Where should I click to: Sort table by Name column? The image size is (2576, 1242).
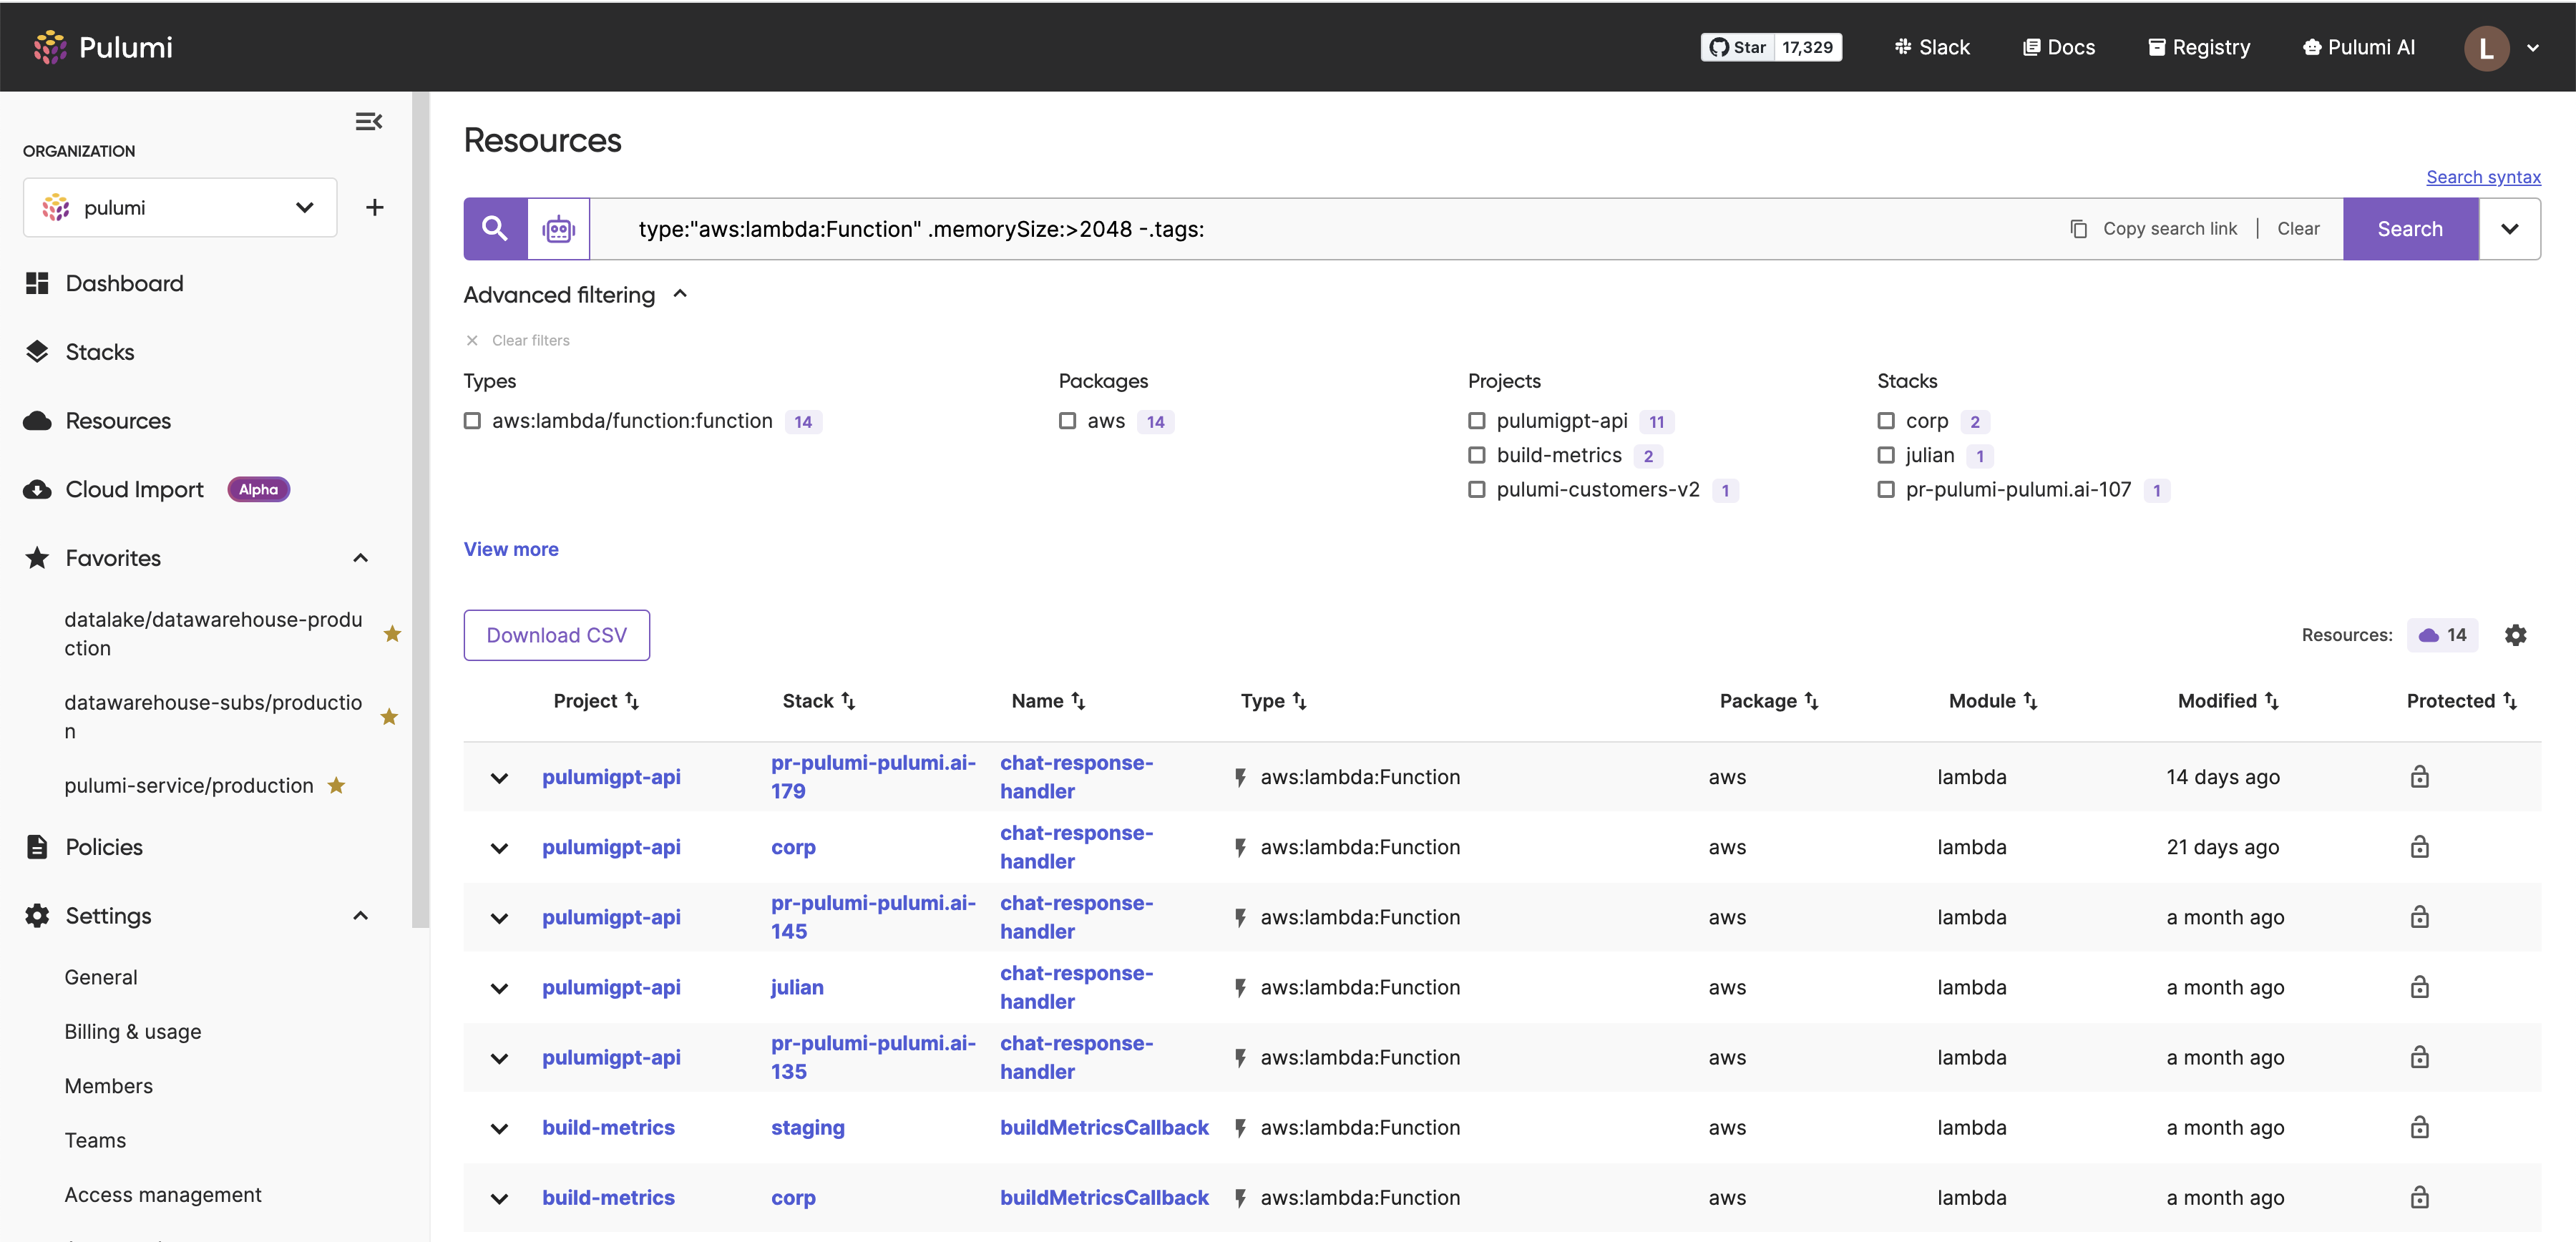coord(1048,701)
